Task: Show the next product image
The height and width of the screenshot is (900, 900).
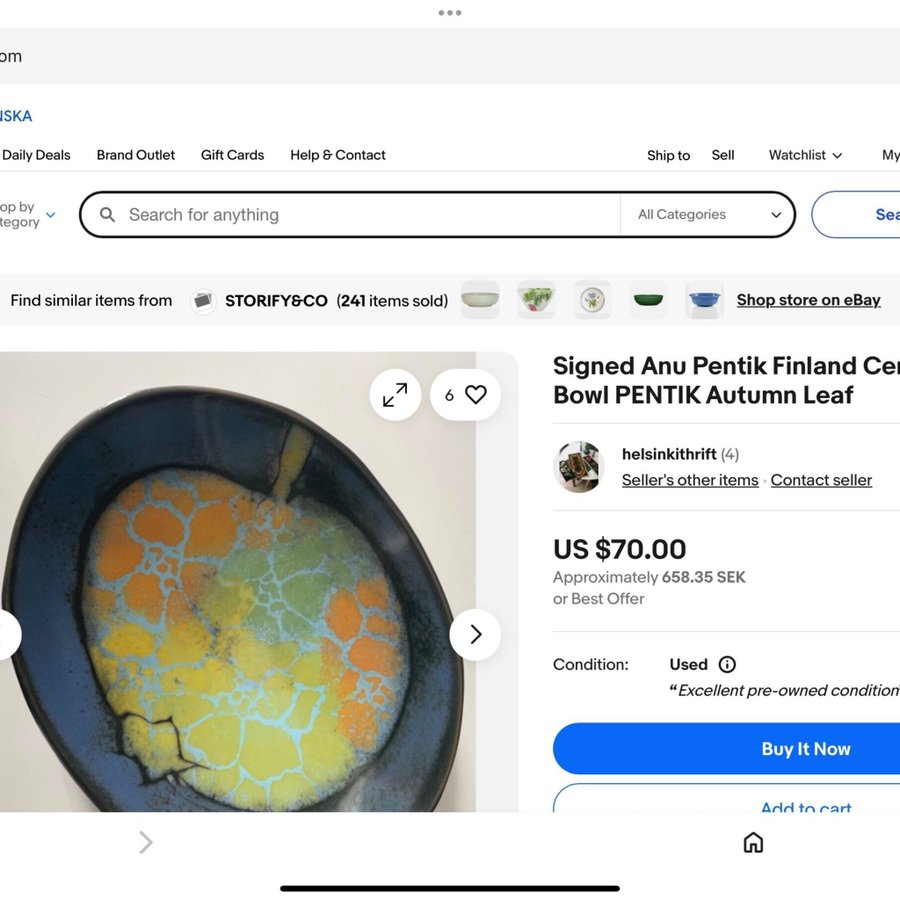Action: pyautogui.click(x=475, y=634)
